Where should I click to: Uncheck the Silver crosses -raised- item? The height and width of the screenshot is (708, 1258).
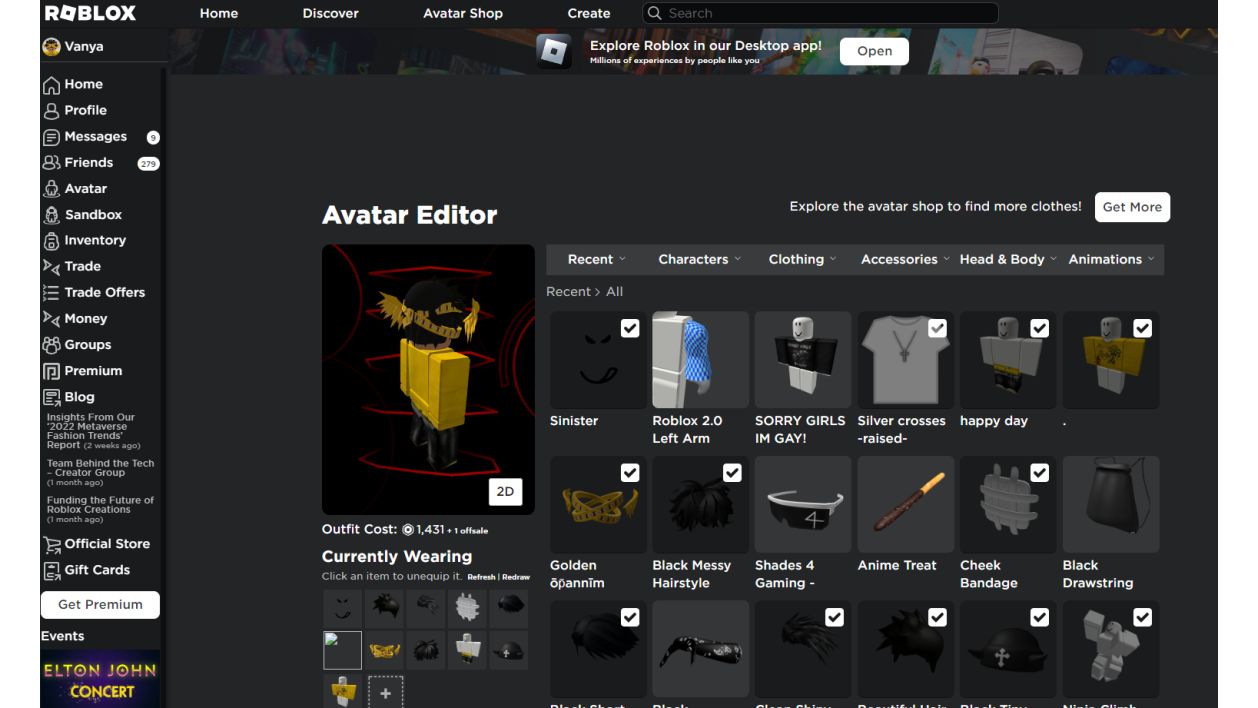pyautogui.click(x=937, y=328)
